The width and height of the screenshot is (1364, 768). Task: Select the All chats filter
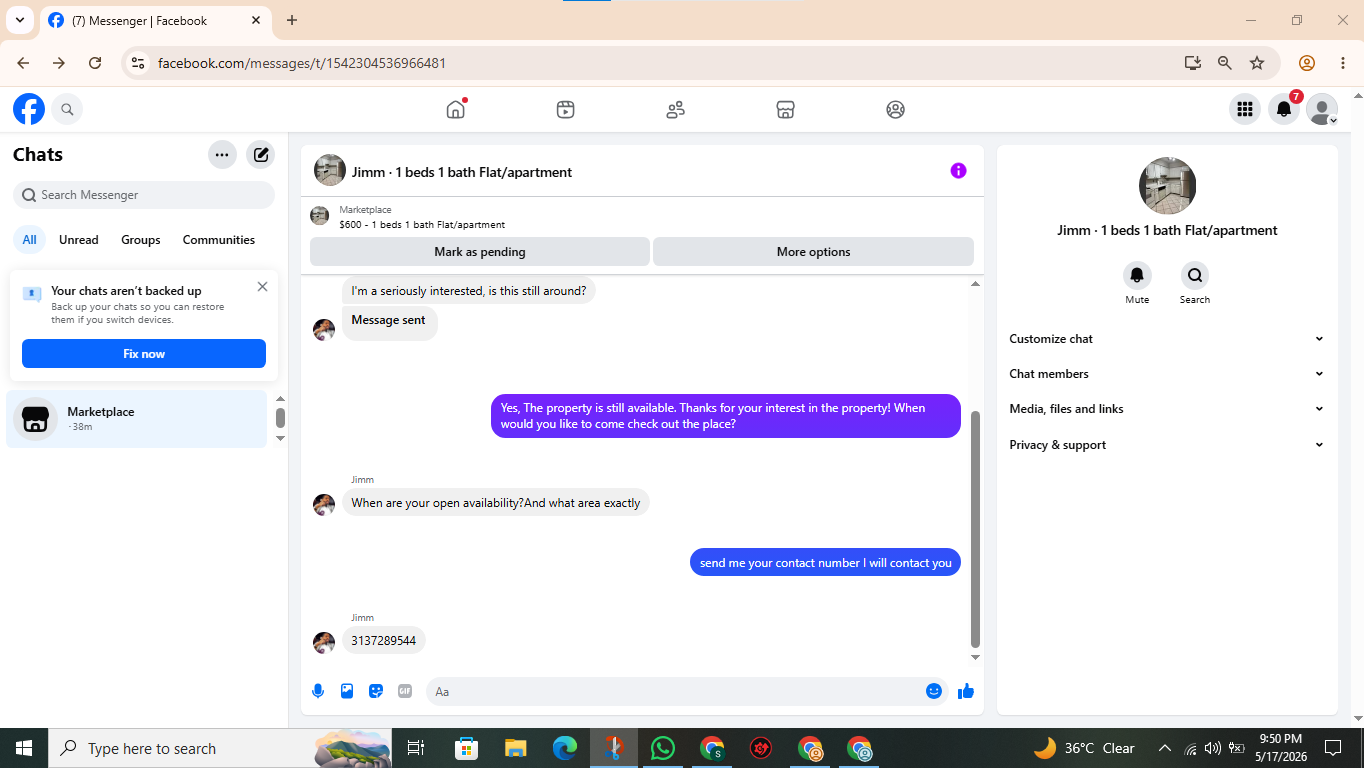[30, 240]
